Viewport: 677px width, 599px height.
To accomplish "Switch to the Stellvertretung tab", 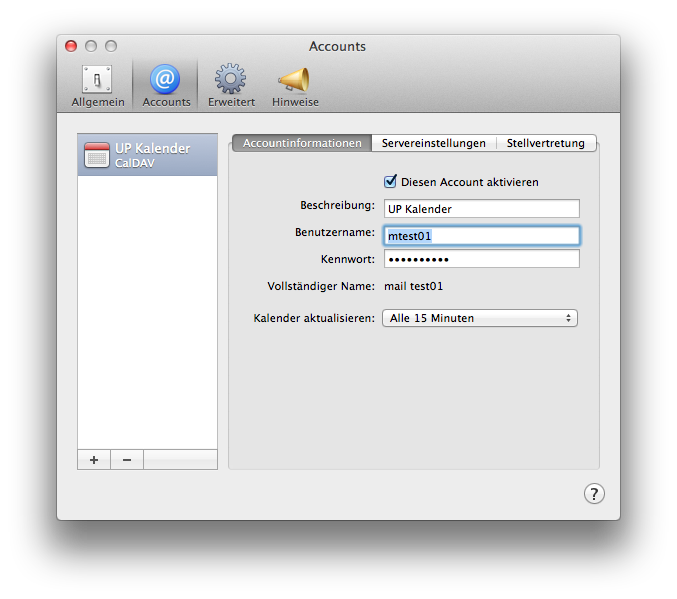I will pyautogui.click(x=545, y=143).
